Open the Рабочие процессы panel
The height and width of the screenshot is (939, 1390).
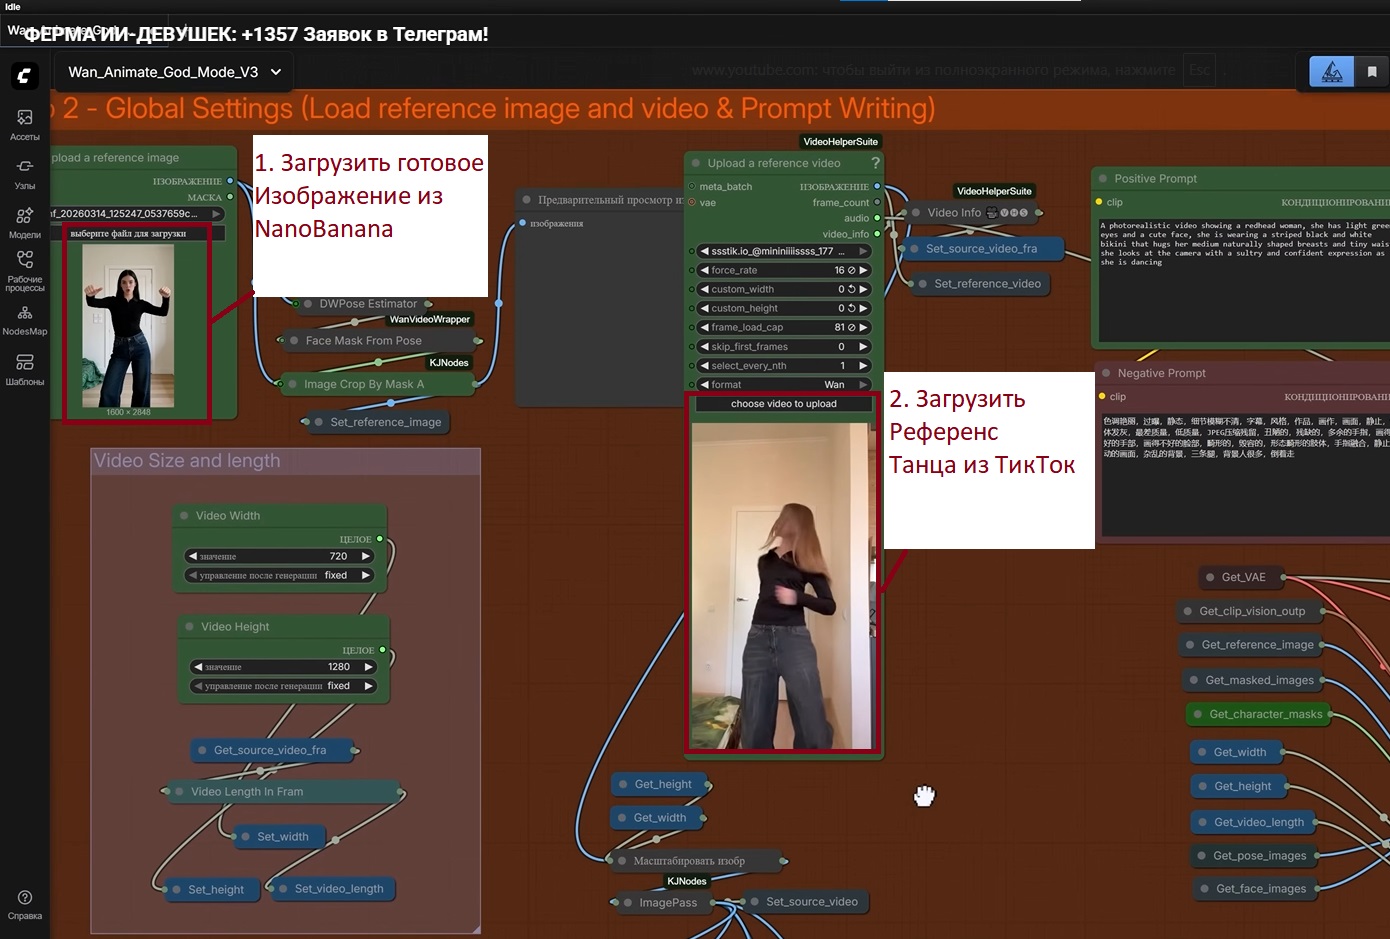tap(25, 270)
